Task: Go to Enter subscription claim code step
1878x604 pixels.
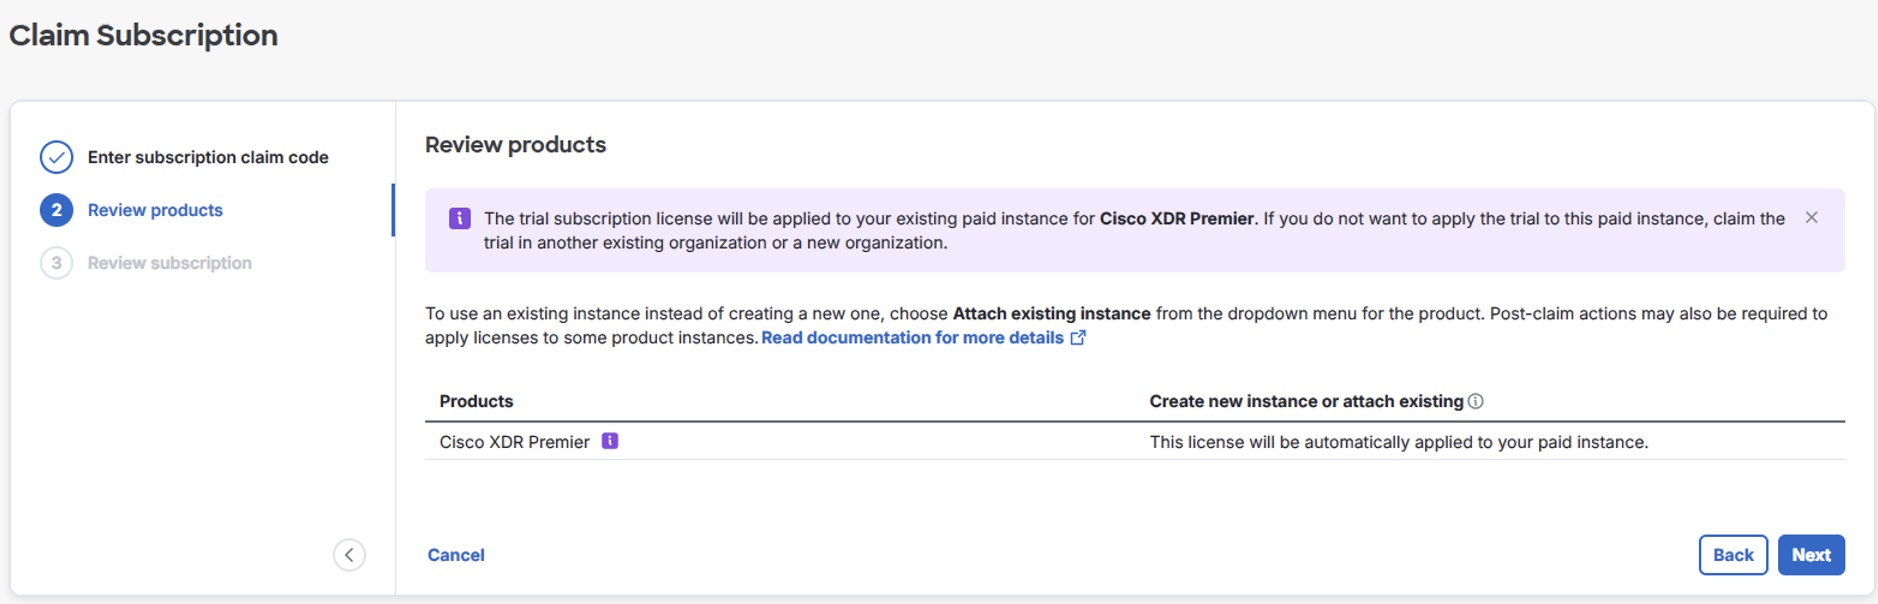Action: (208, 157)
